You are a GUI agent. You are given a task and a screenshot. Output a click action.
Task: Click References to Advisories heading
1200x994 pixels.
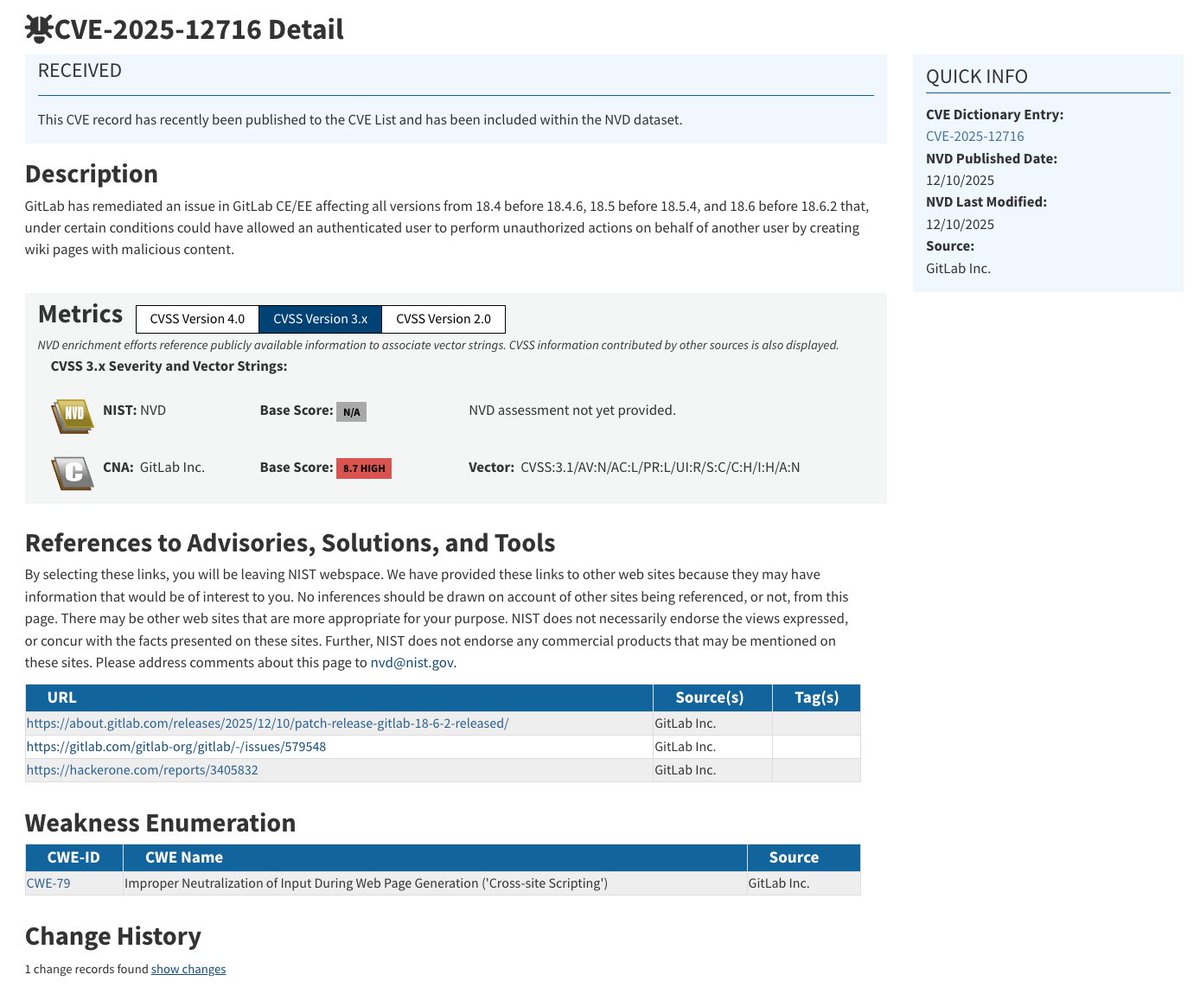pos(290,543)
